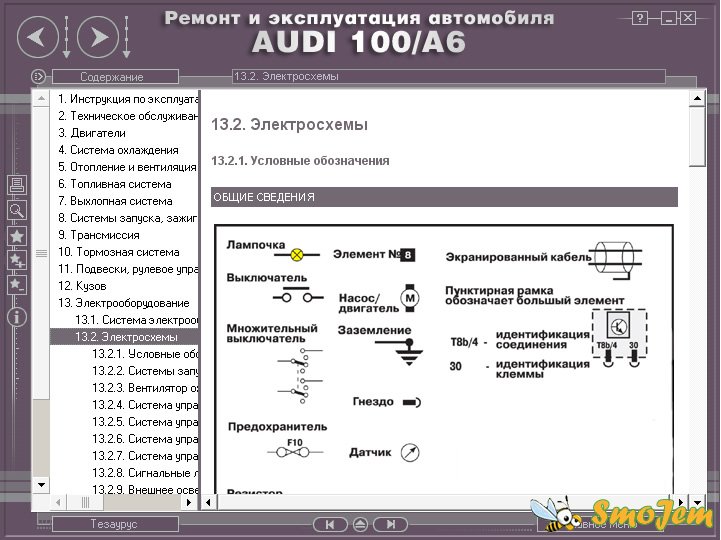Click the eject-style up button at bottom
The width and height of the screenshot is (721, 540).
[x=360, y=524]
